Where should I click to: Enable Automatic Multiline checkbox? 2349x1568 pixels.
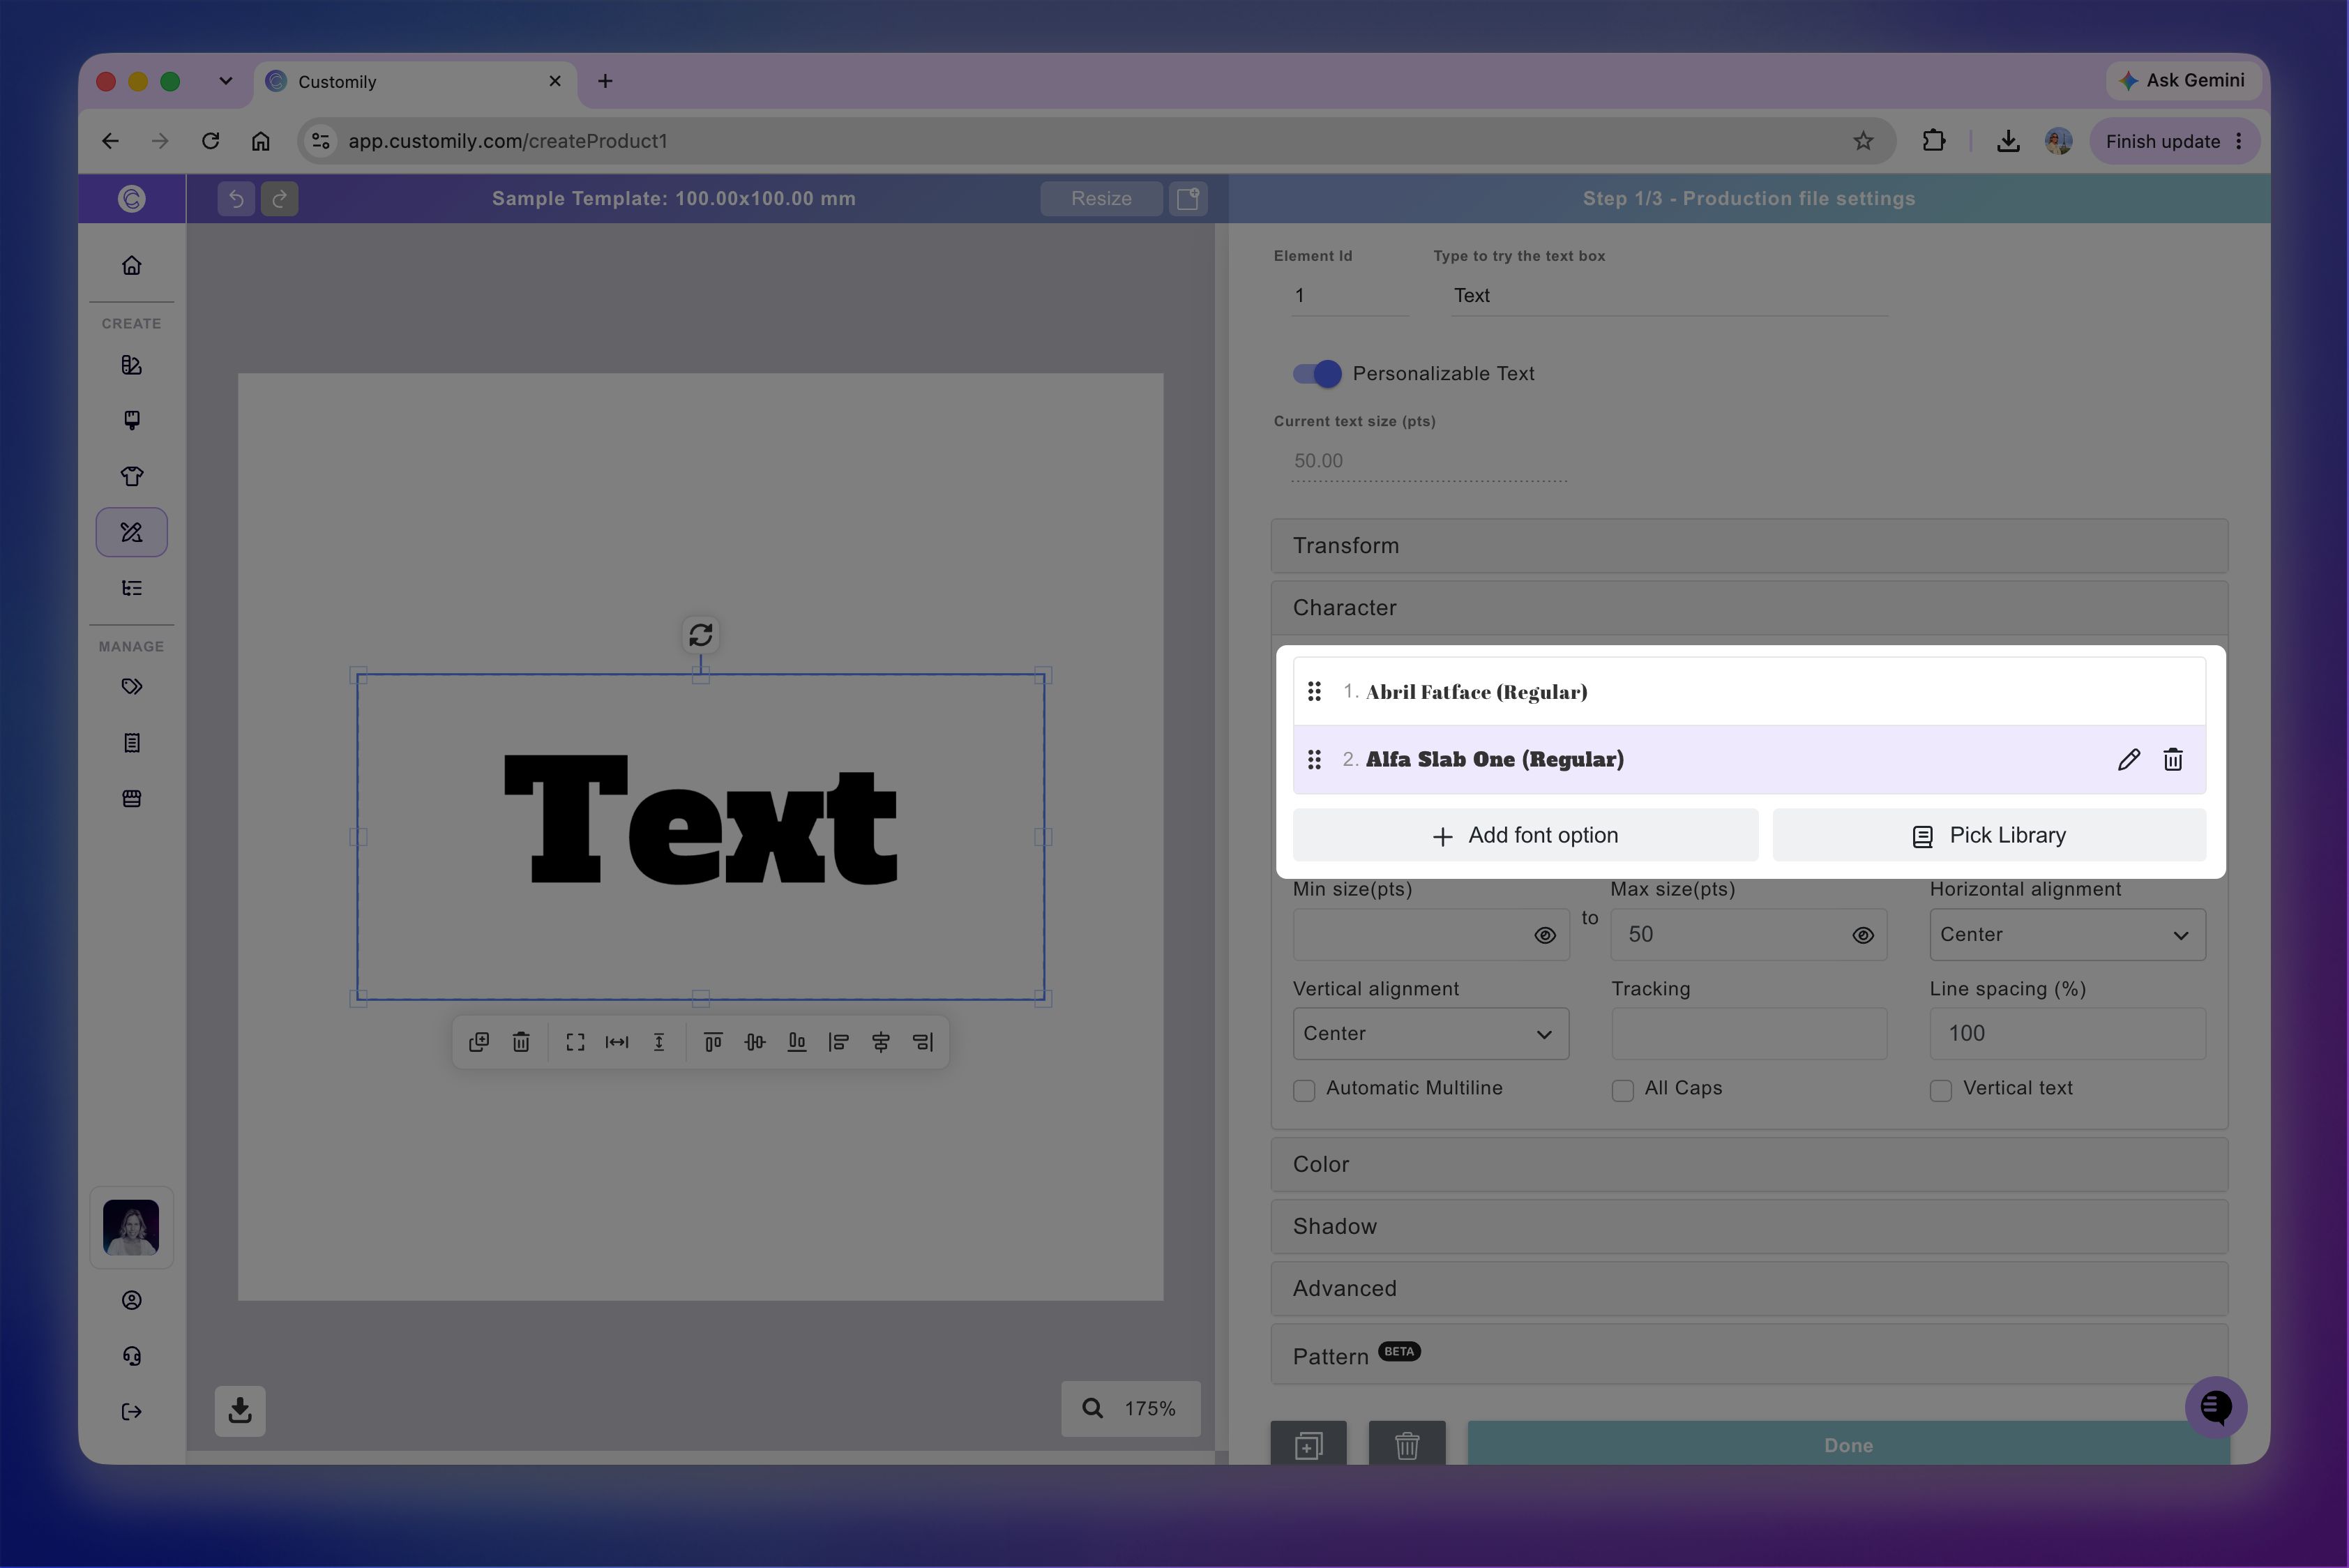(x=1304, y=1090)
